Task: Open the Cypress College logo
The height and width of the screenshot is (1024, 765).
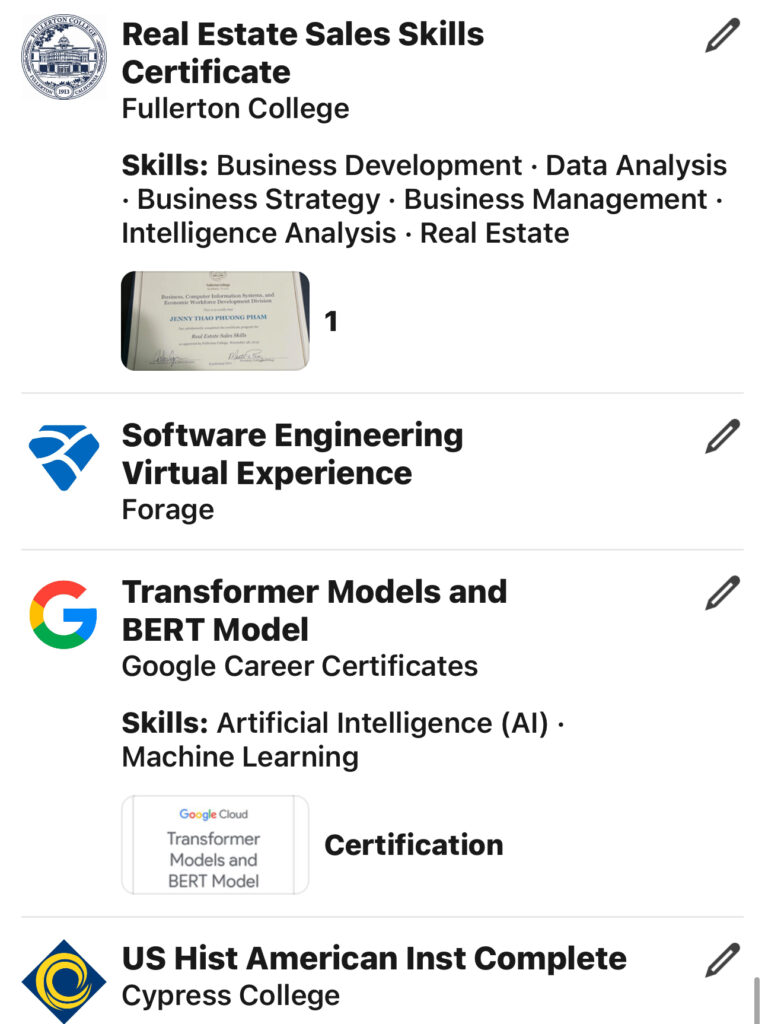Action: coord(63,982)
